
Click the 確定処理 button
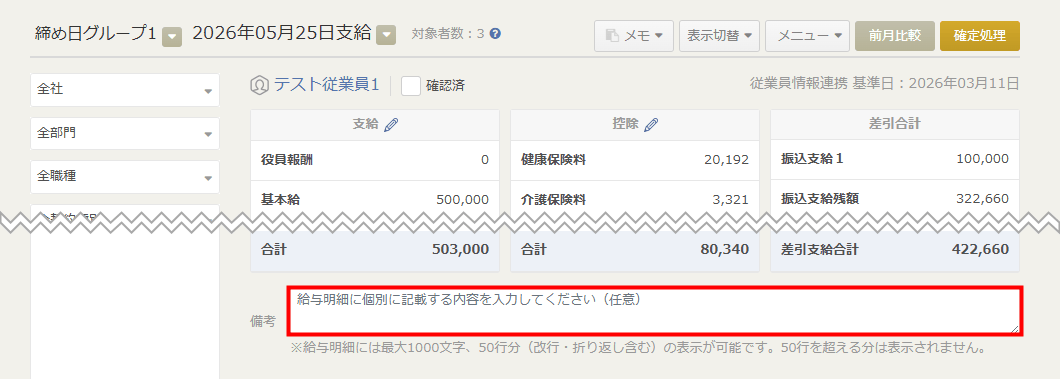coord(980,36)
